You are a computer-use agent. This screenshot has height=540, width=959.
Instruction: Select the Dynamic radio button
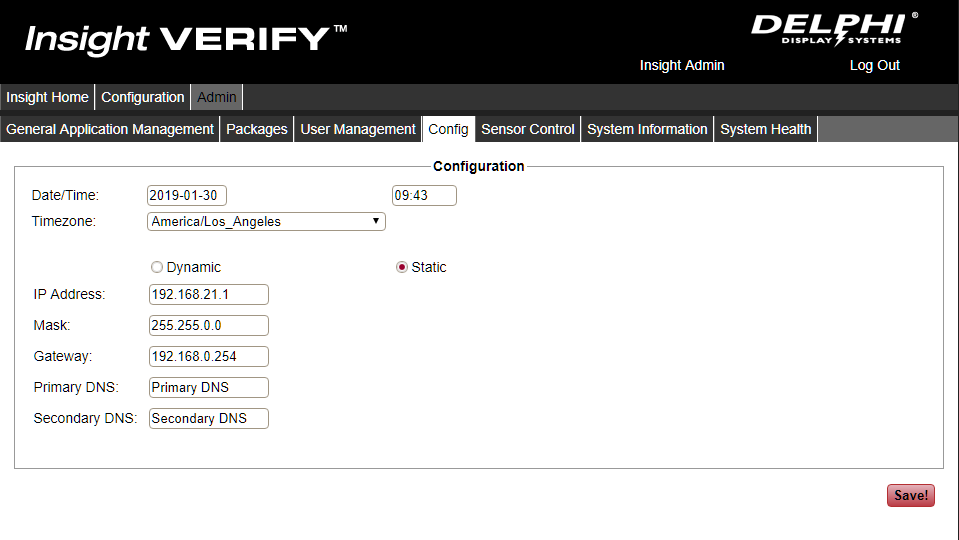tap(156, 267)
